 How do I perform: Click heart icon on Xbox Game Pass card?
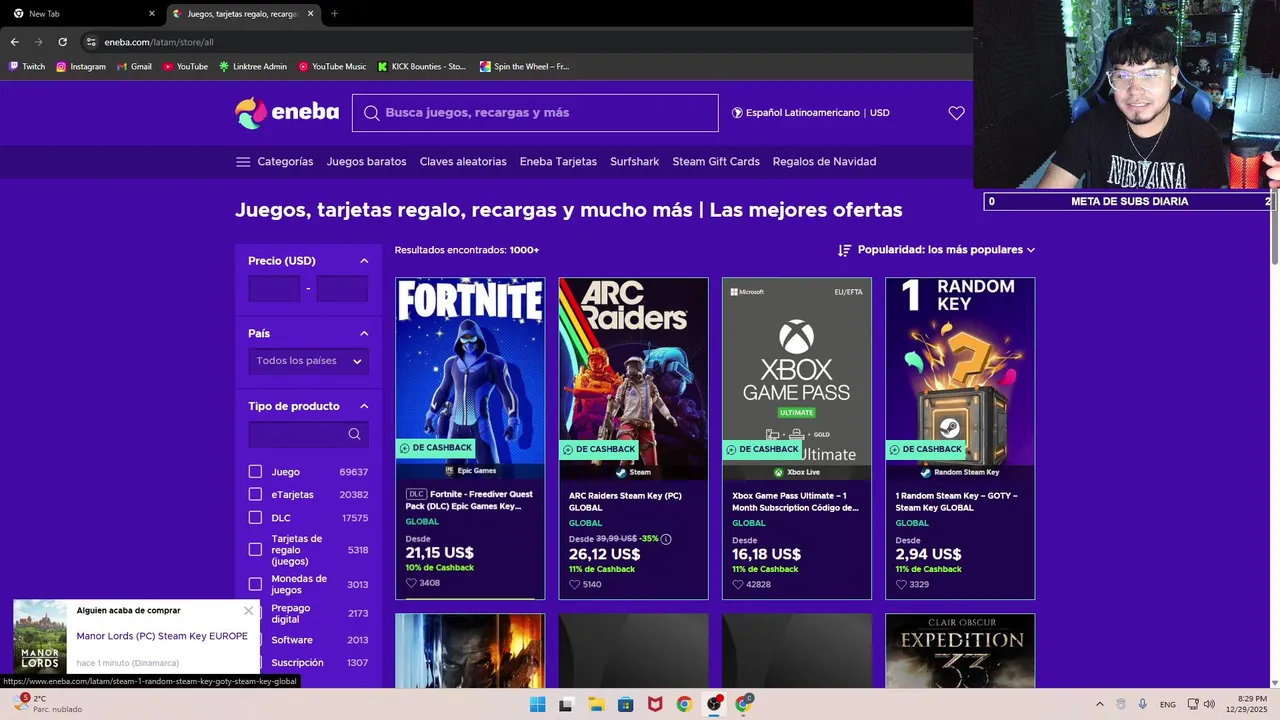pos(738,584)
